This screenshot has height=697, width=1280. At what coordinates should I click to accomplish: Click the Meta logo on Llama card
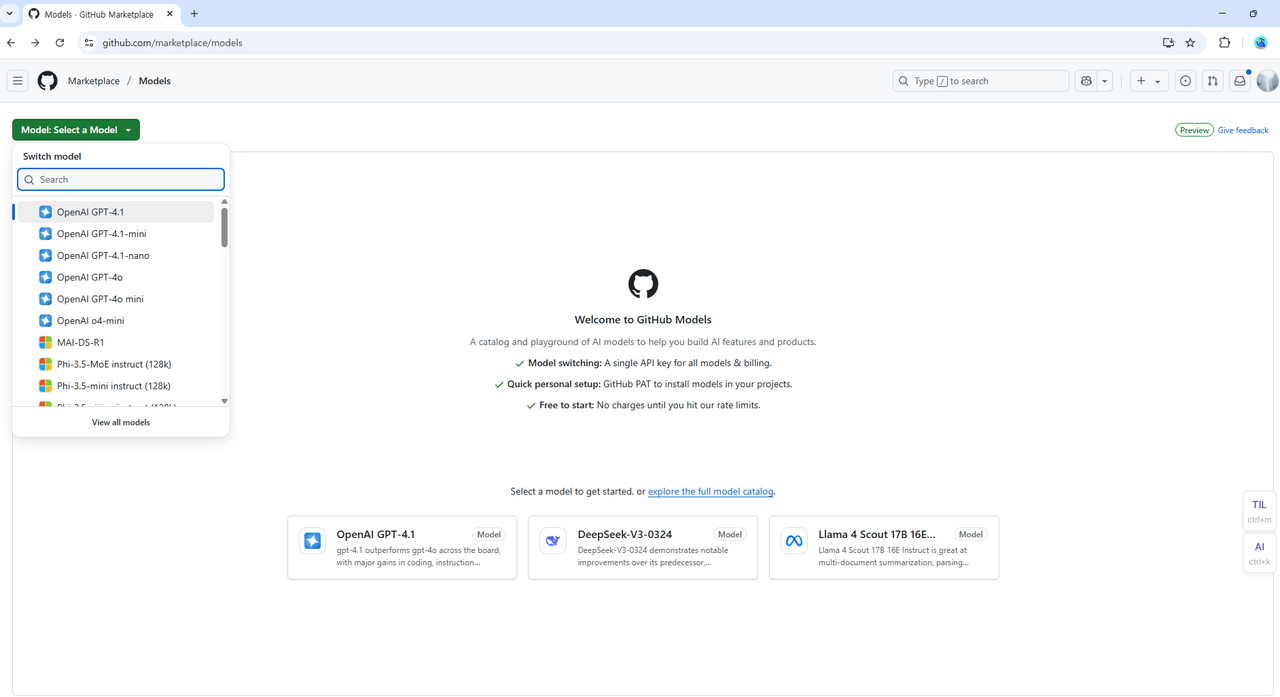793,540
